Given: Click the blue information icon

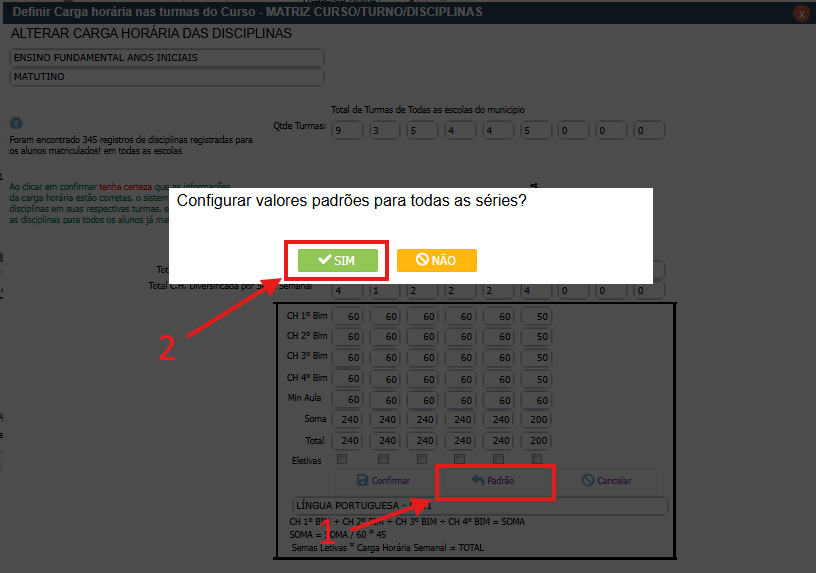Looking at the screenshot, I should coord(16,123).
